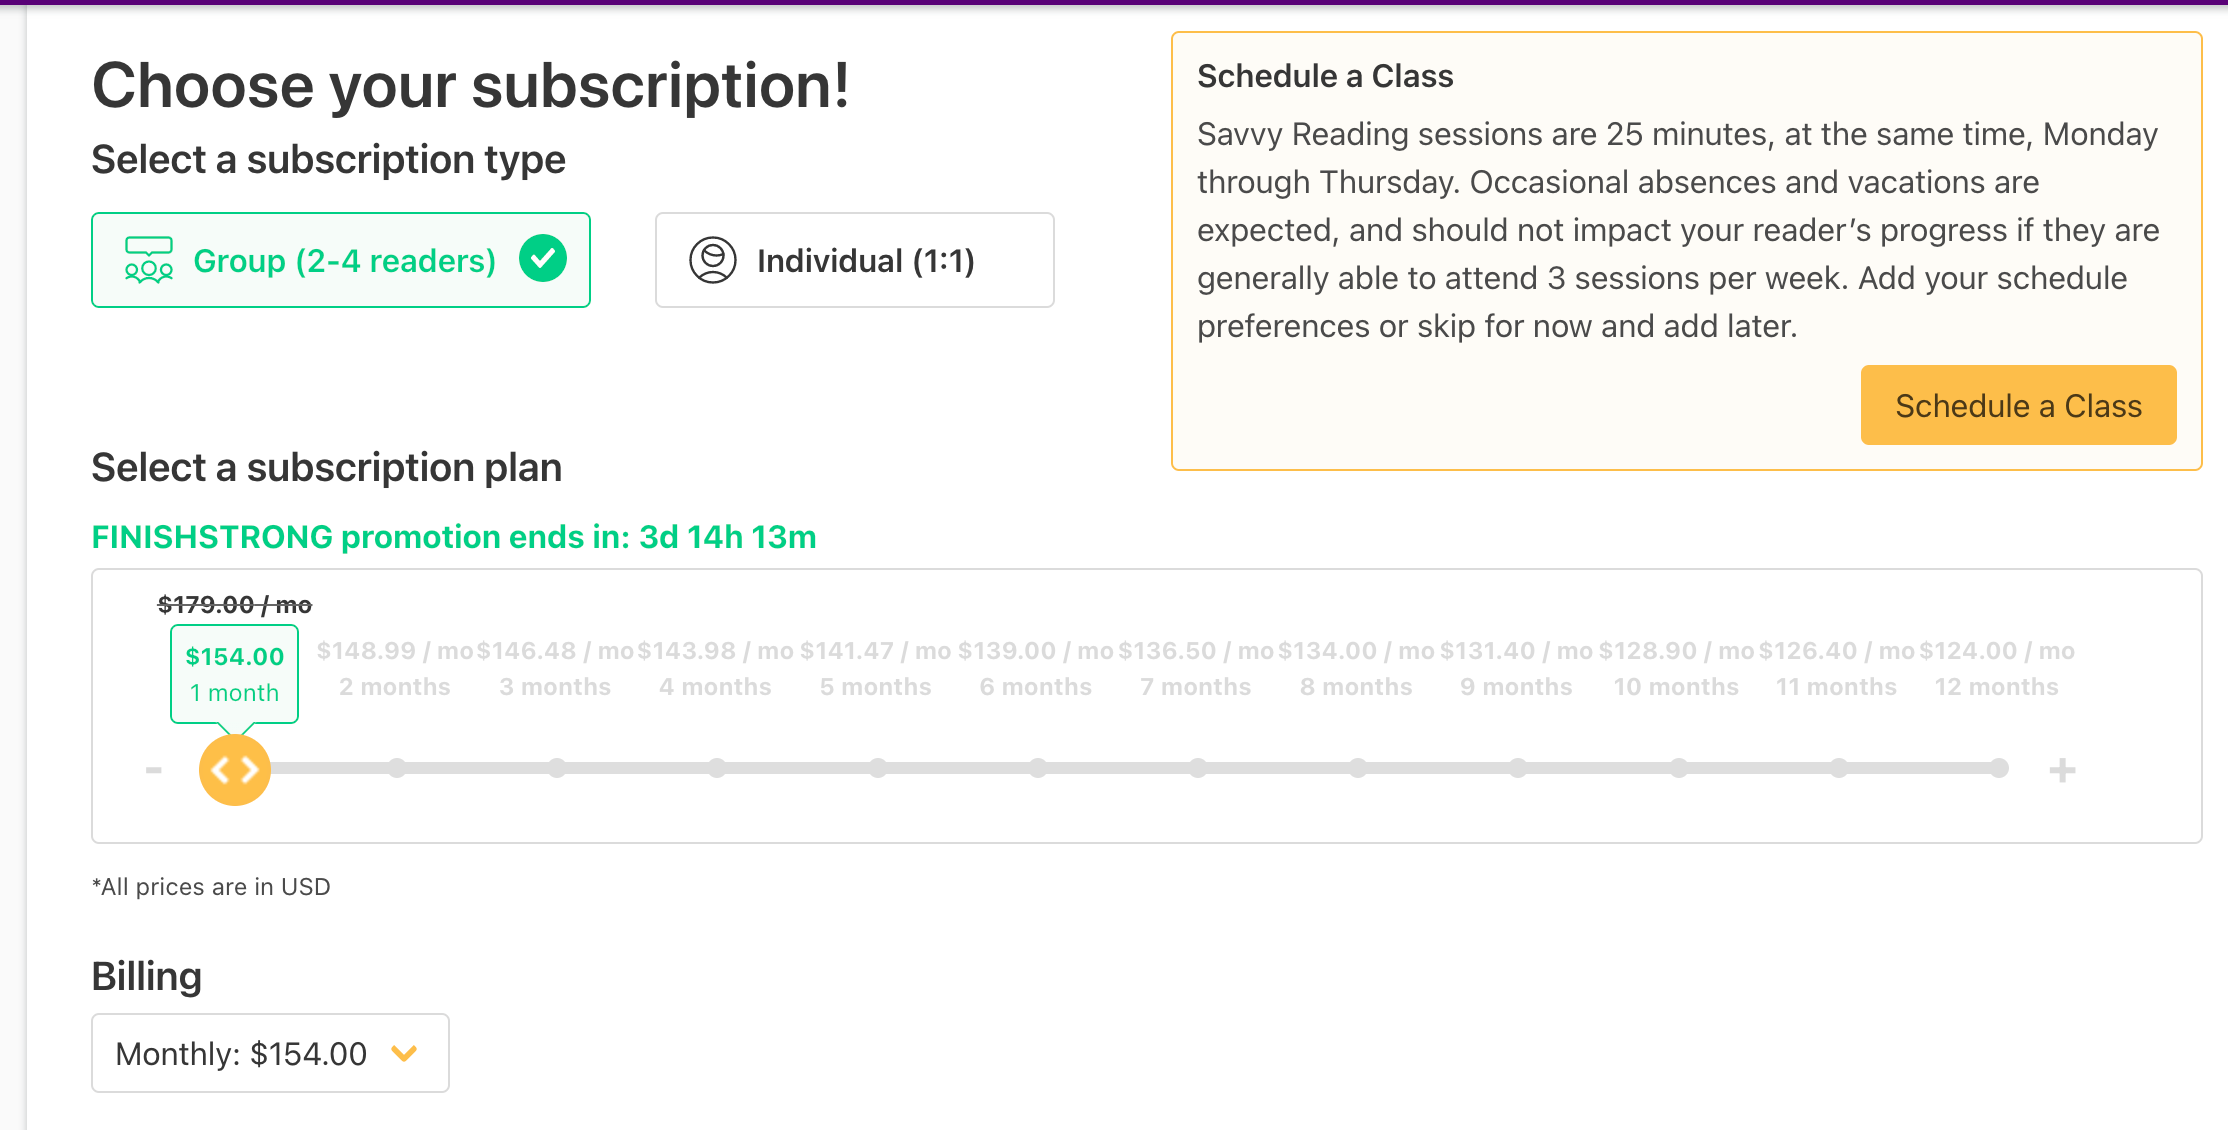Choose the 6 months plan at $139.00
This screenshot has width=2228, height=1130.
1036,669
